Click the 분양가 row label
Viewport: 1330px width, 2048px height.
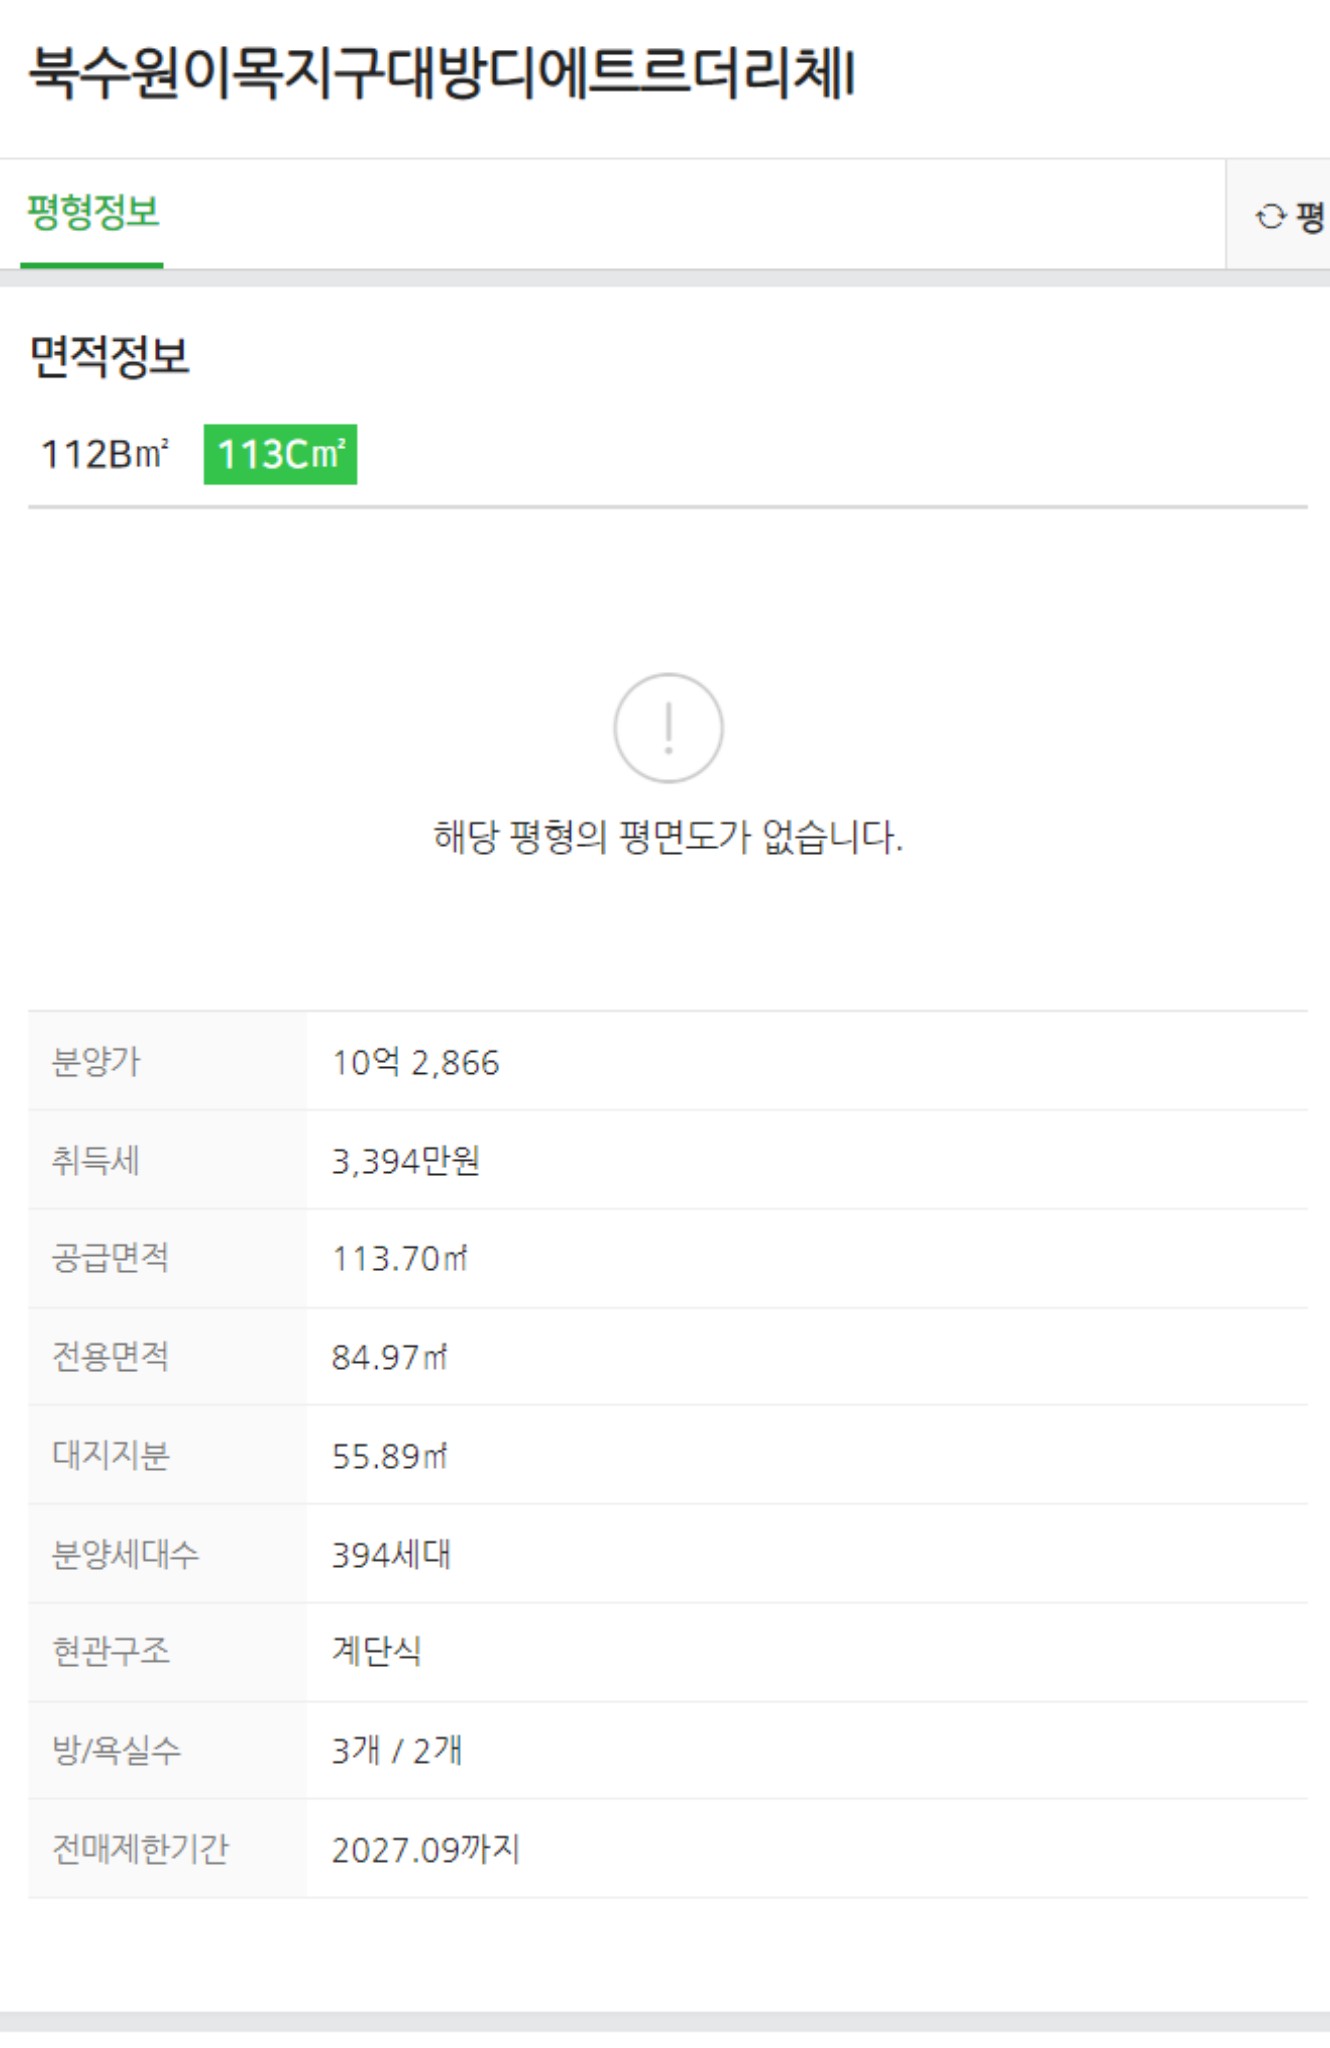tap(90, 1063)
